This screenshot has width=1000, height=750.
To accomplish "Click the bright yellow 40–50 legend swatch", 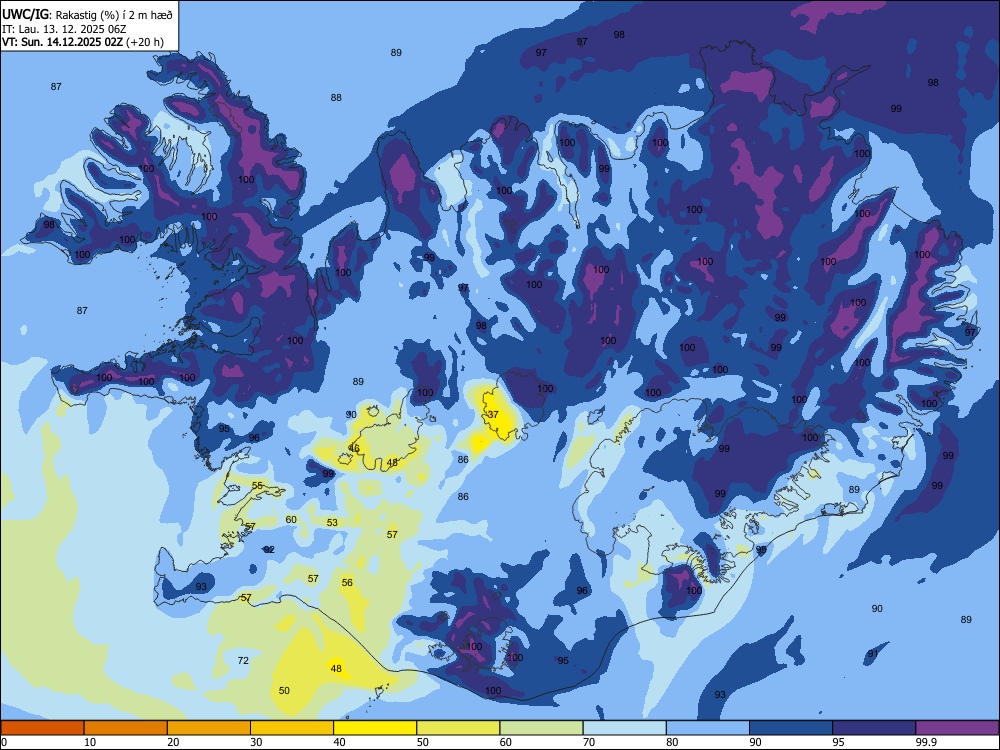I will tap(375, 728).
